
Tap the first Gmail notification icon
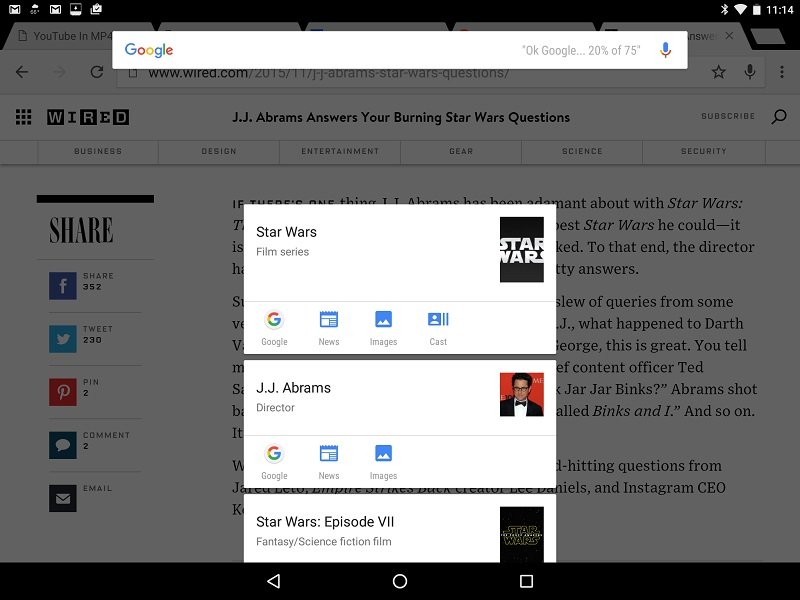point(15,9)
